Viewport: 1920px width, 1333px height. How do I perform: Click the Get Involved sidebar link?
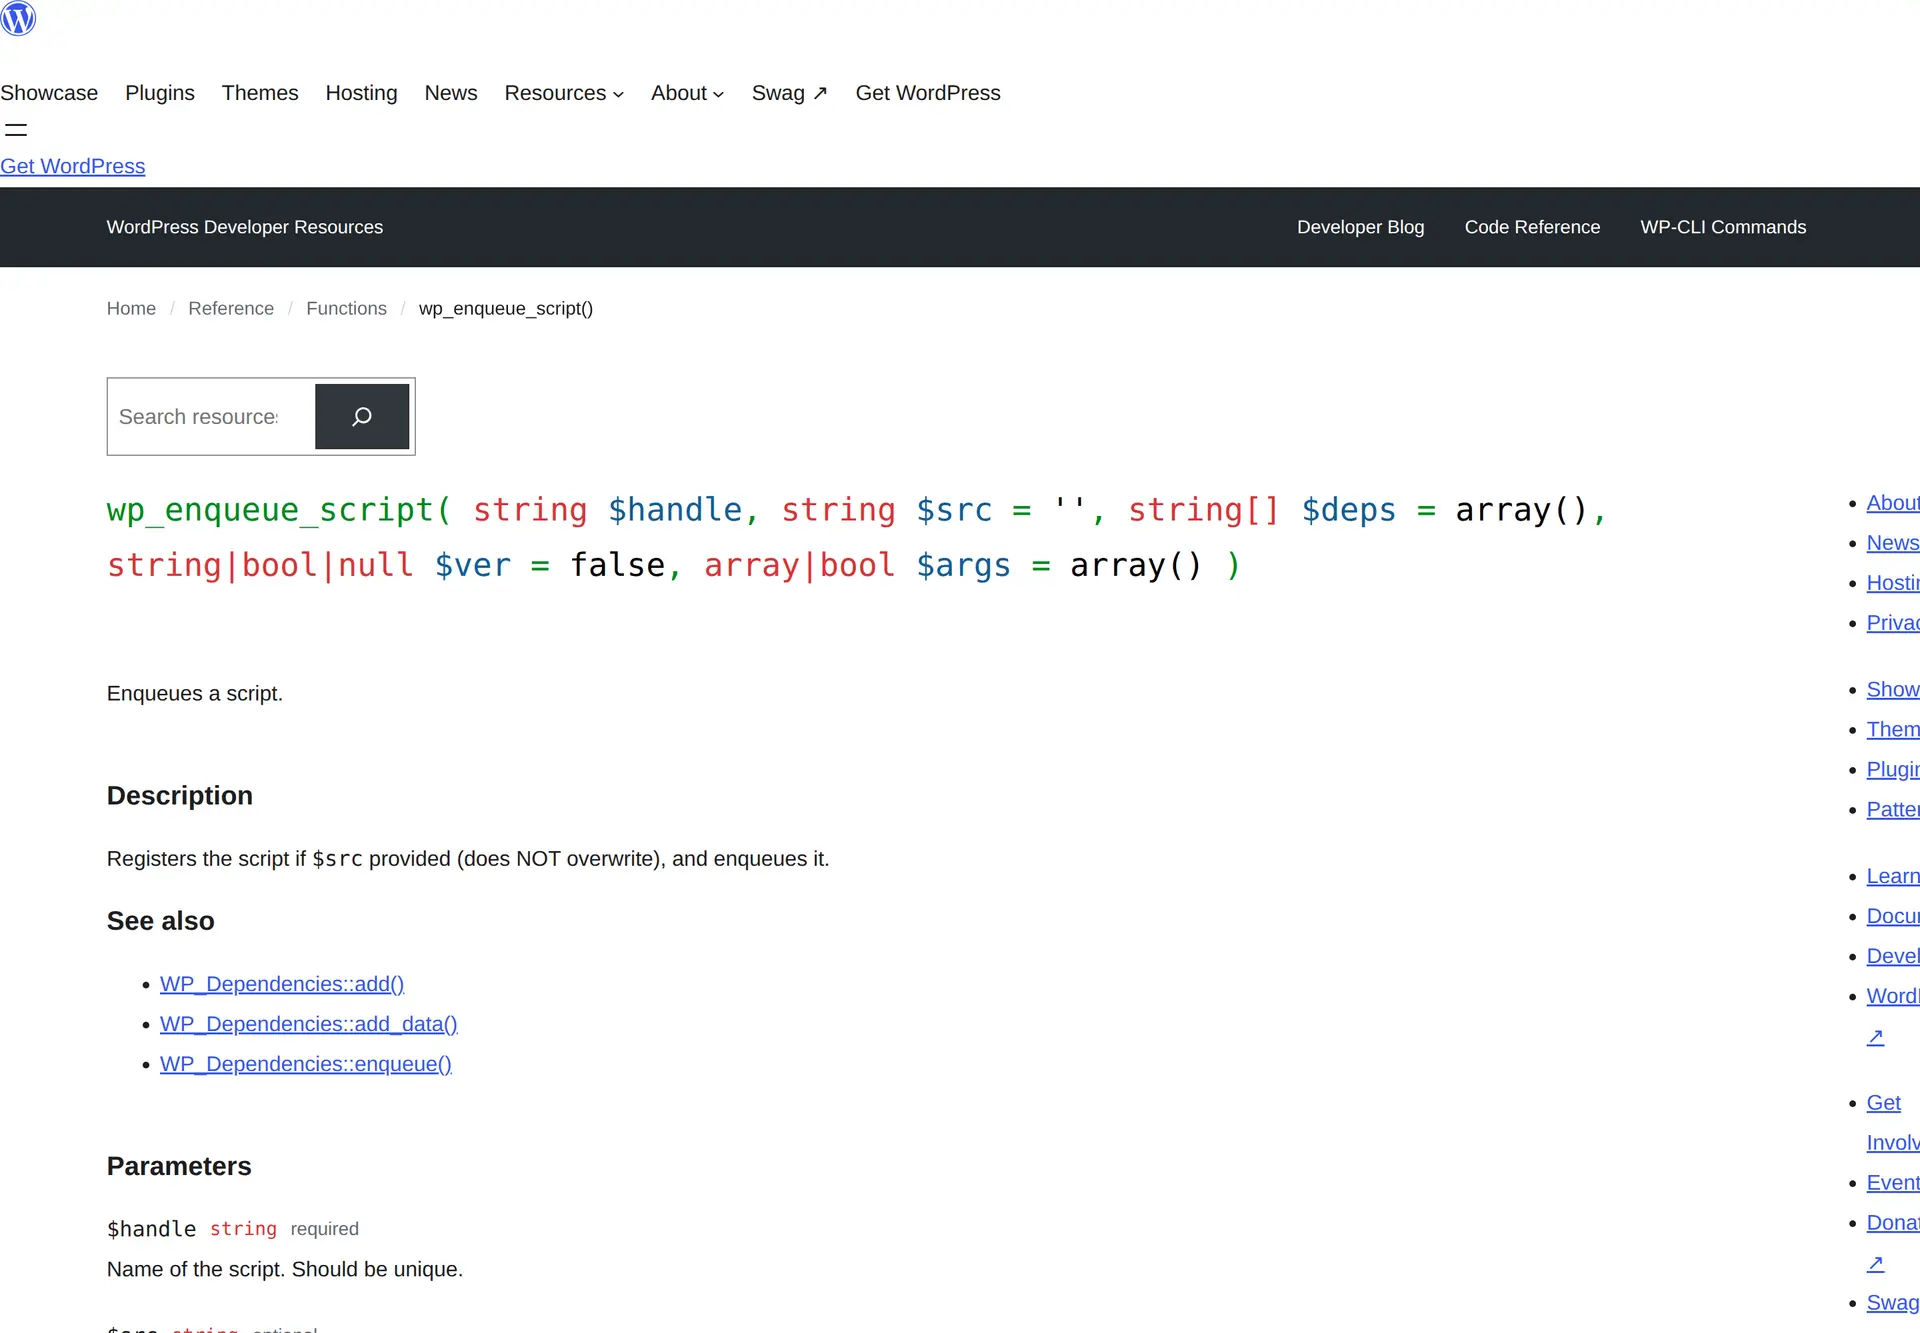(1893, 1123)
